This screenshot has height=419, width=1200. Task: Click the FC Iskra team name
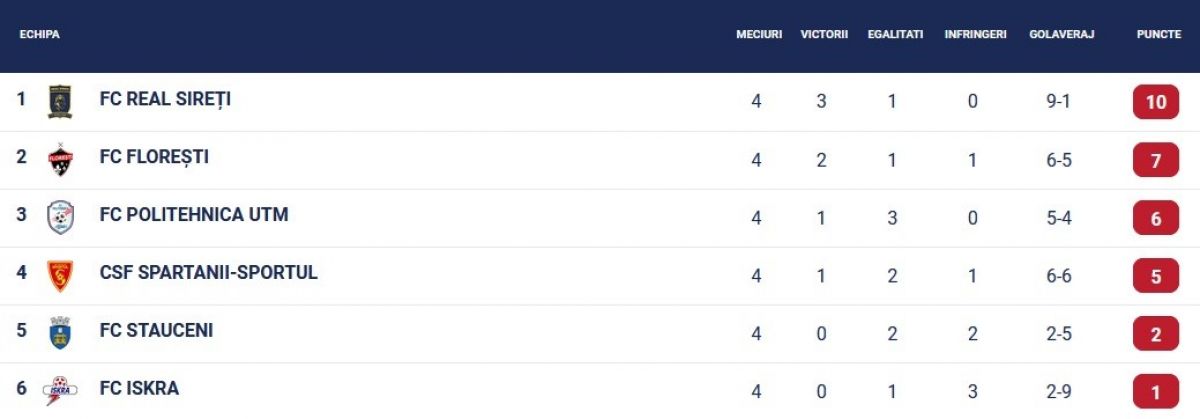[139, 388]
